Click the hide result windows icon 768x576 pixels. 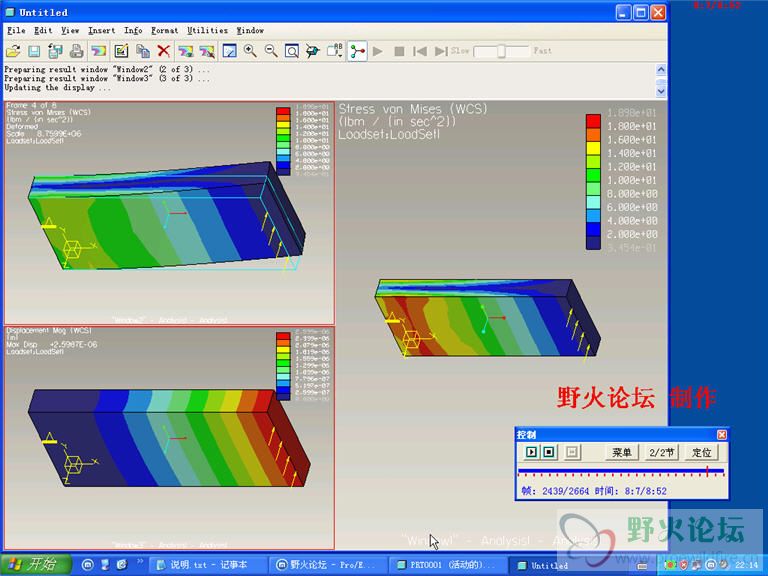coord(207,51)
